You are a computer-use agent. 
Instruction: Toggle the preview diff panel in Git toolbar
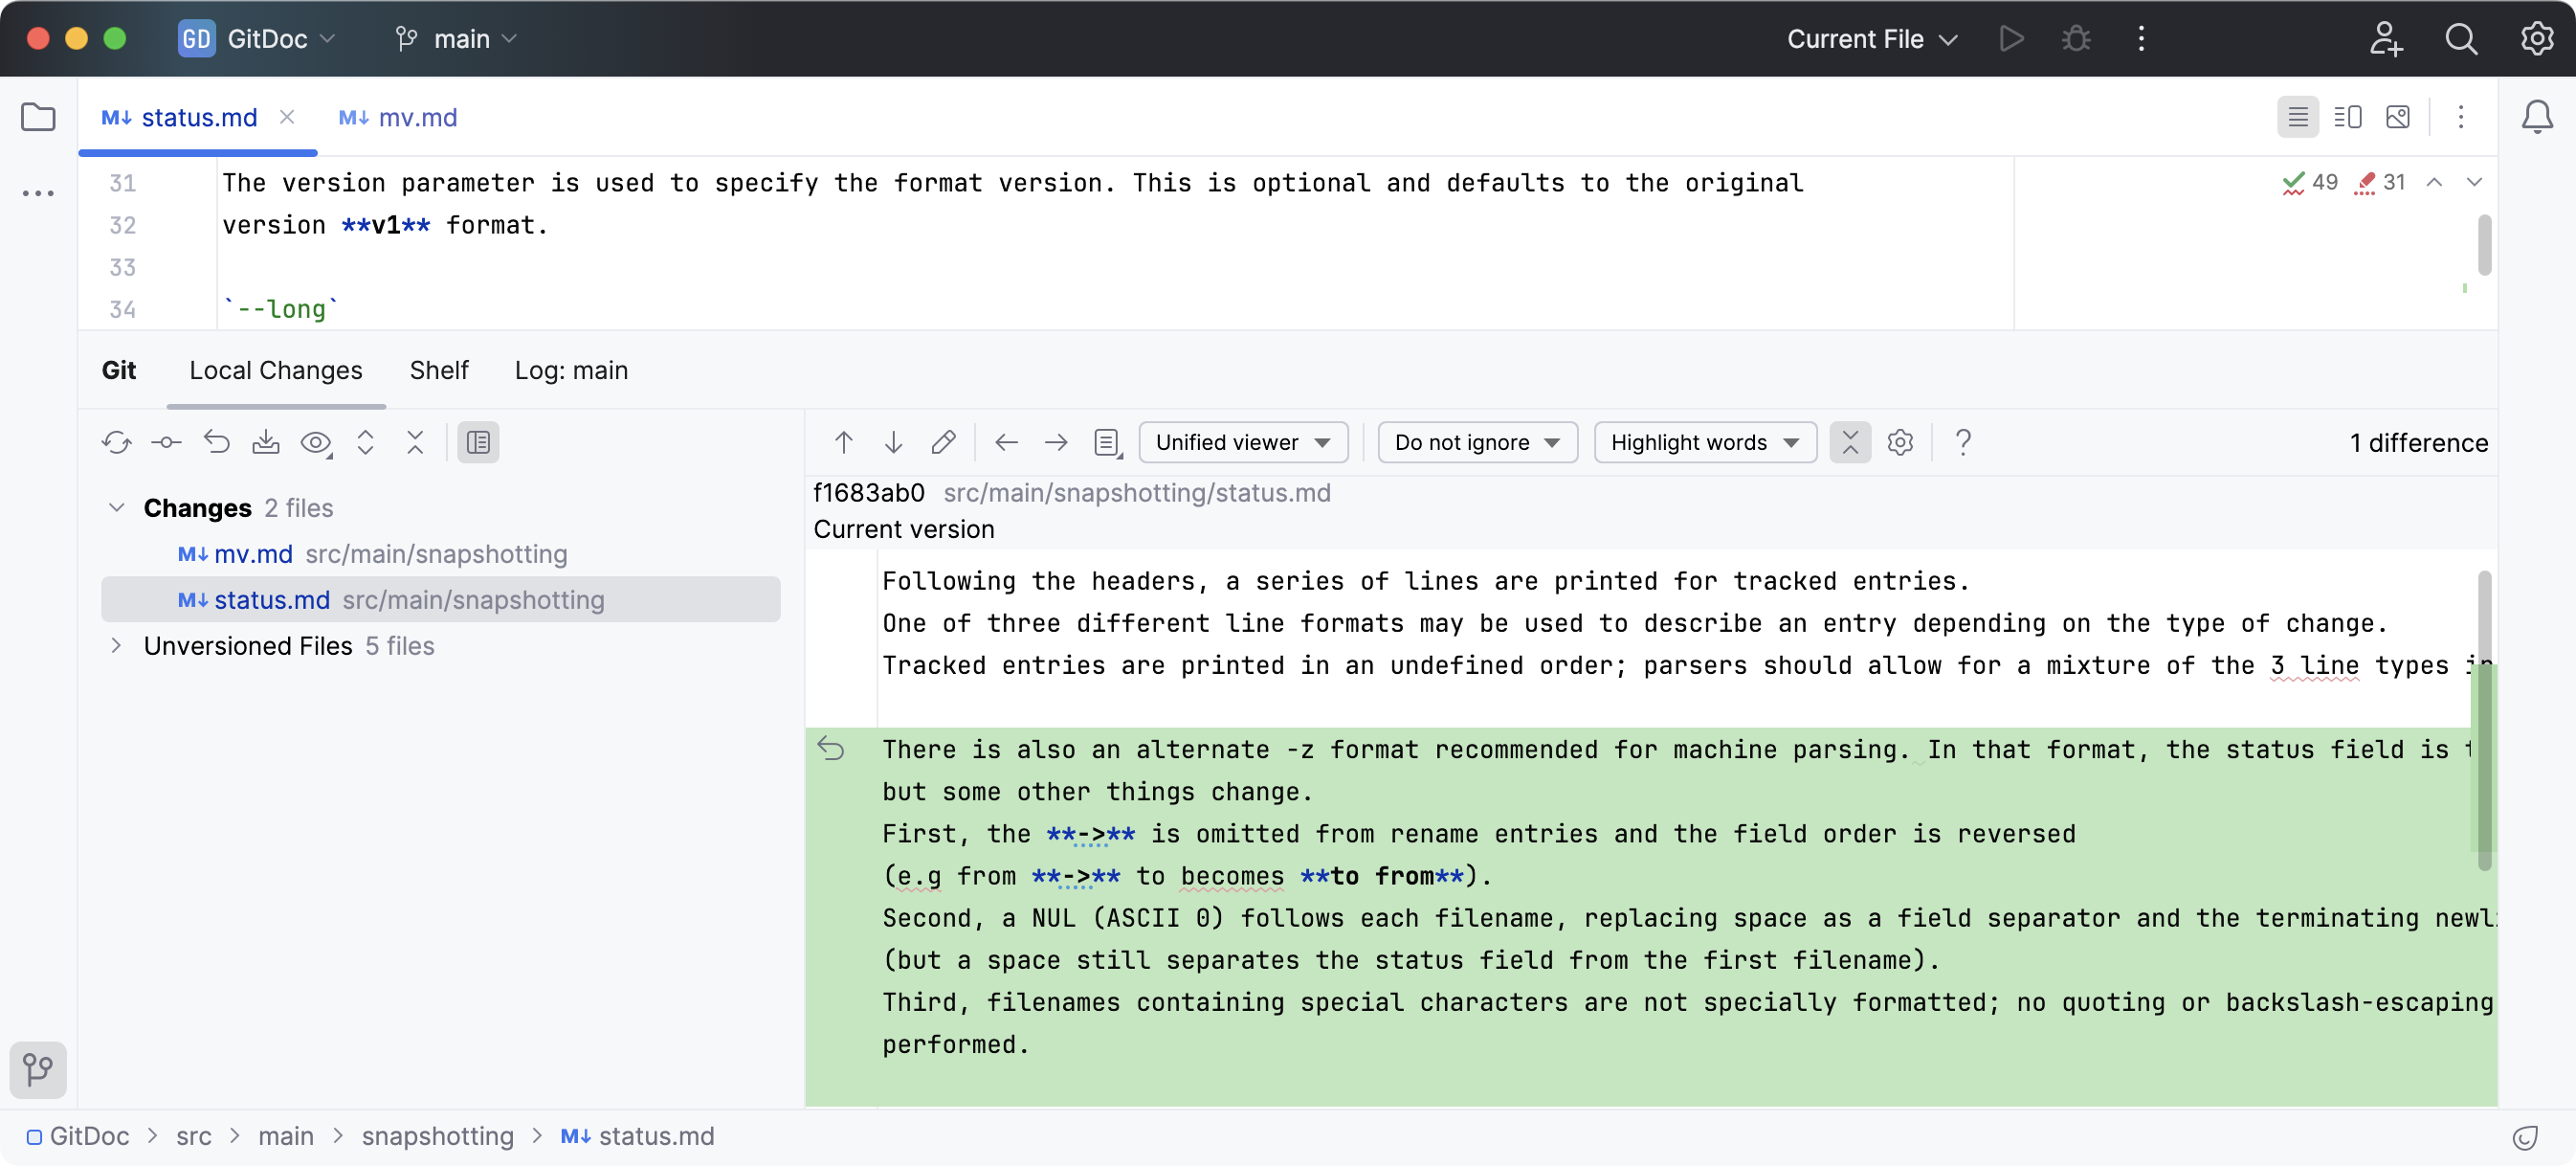click(477, 442)
